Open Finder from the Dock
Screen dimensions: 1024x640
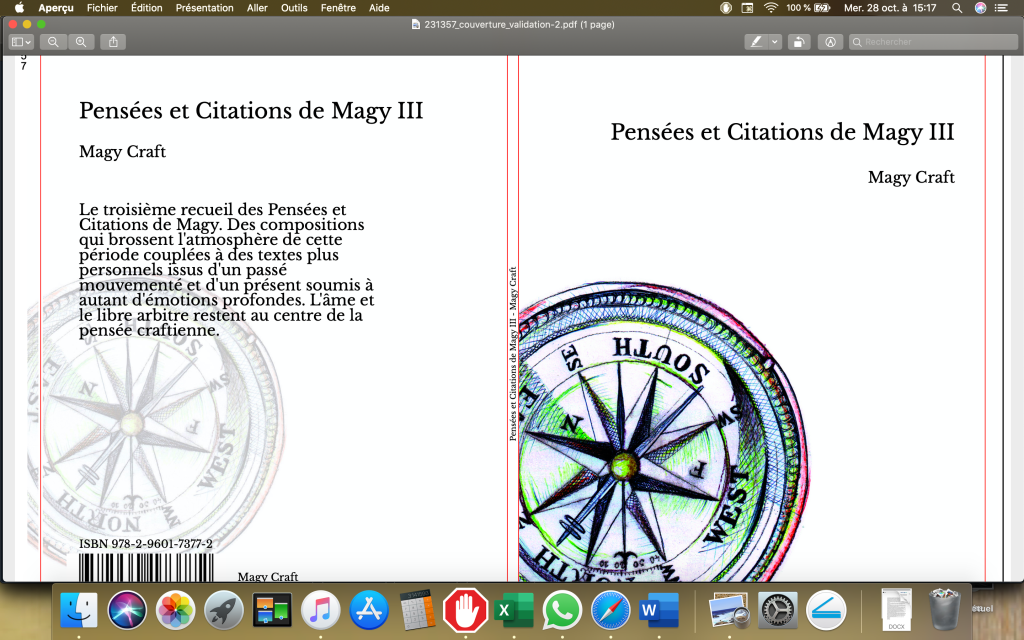click(80, 608)
